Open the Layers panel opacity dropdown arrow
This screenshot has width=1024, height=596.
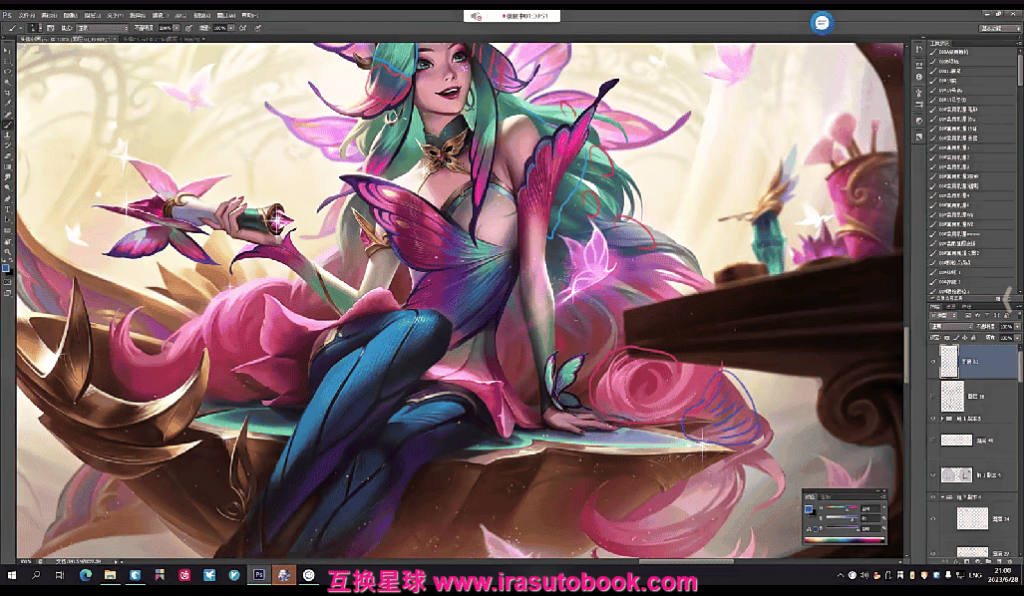pyautogui.click(x=1017, y=326)
